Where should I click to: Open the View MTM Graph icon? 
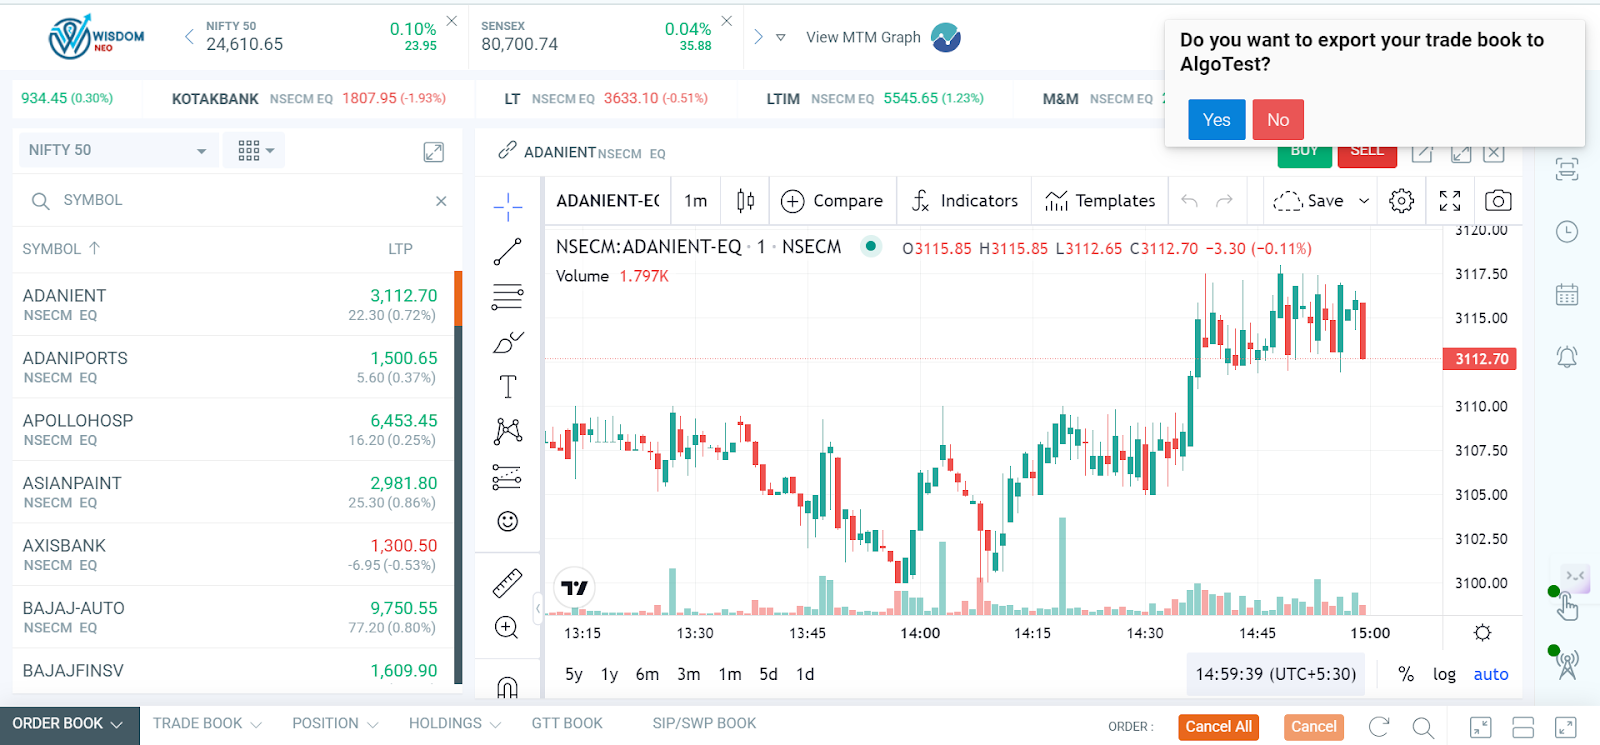click(945, 37)
